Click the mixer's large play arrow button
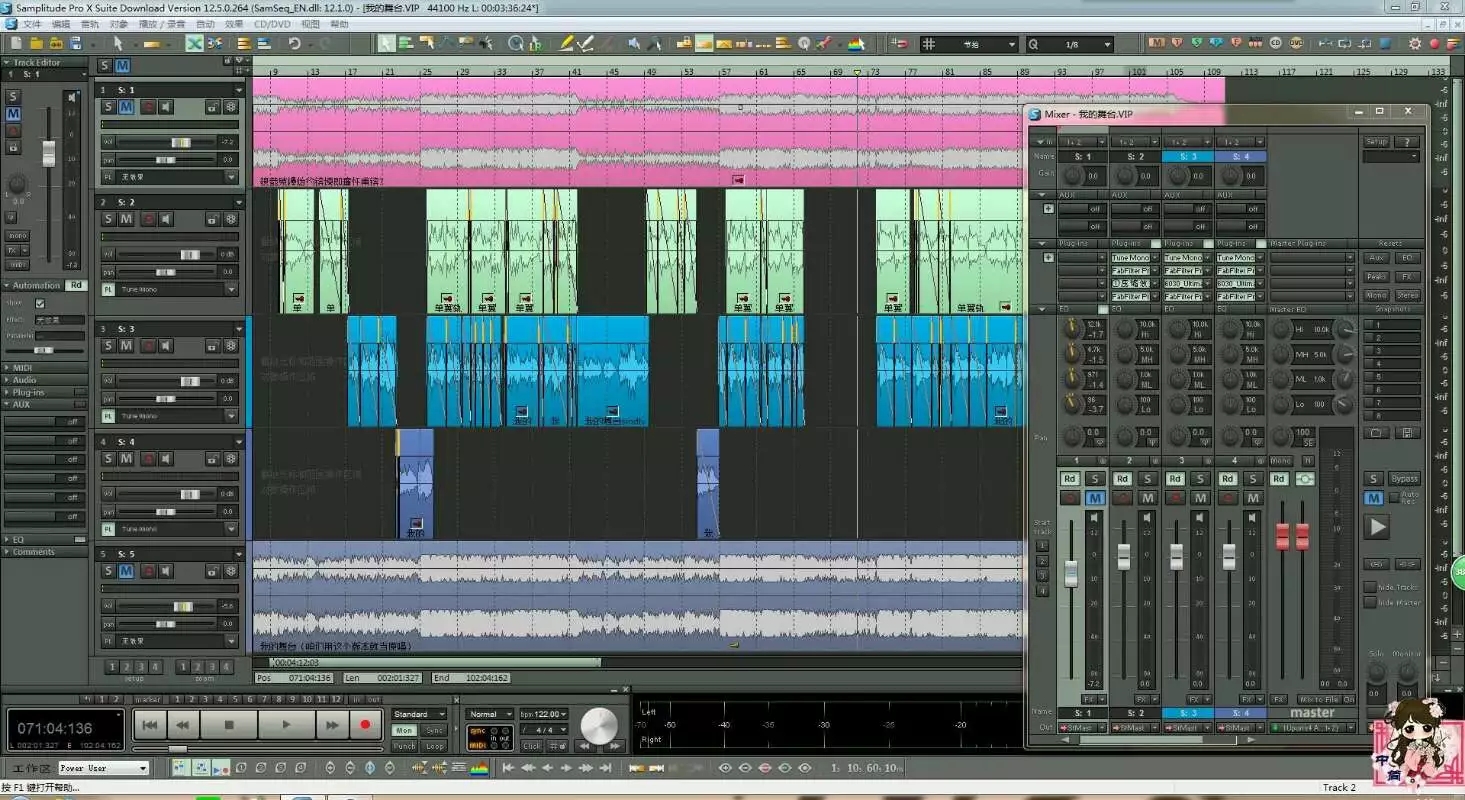The height and width of the screenshot is (800, 1465). tap(1378, 527)
